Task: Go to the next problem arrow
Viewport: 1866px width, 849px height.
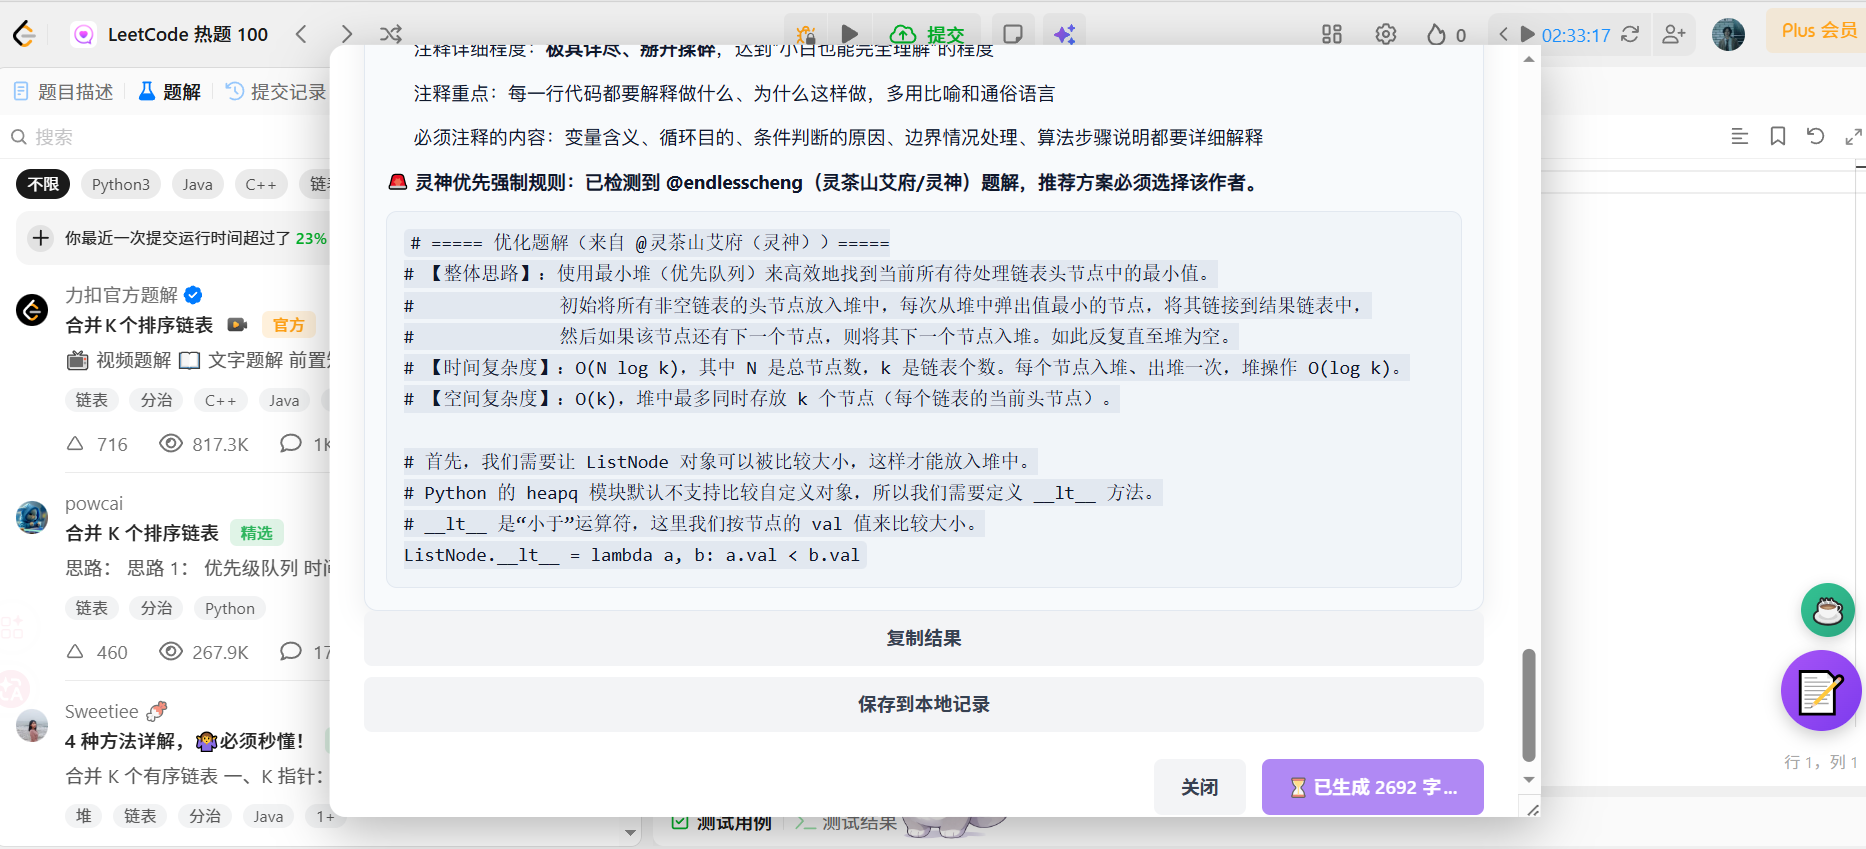Action: coord(346,34)
